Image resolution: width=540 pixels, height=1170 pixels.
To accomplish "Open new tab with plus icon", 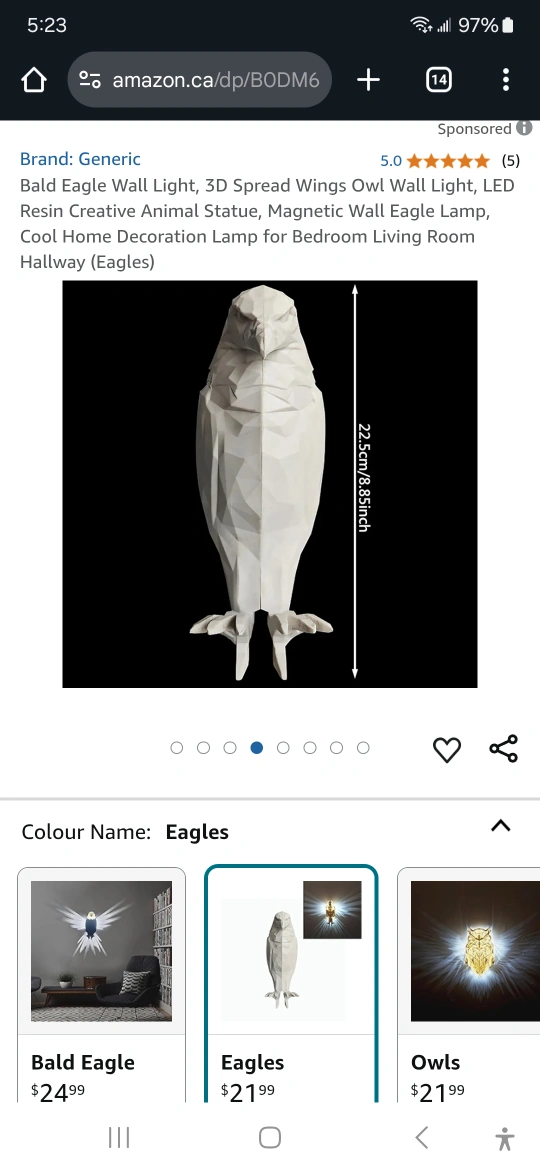I will pos(368,80).
